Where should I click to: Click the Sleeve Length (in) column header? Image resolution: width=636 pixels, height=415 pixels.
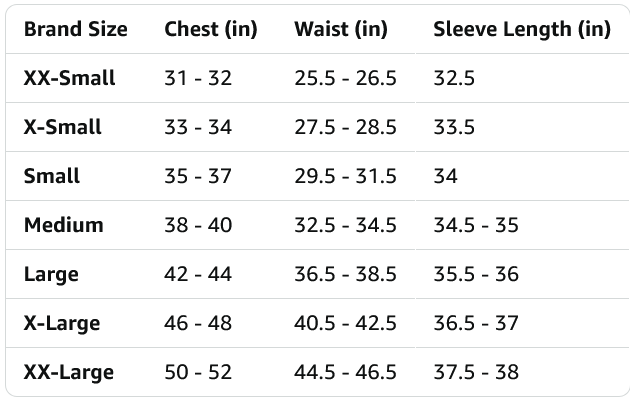[x=521, y=29]
